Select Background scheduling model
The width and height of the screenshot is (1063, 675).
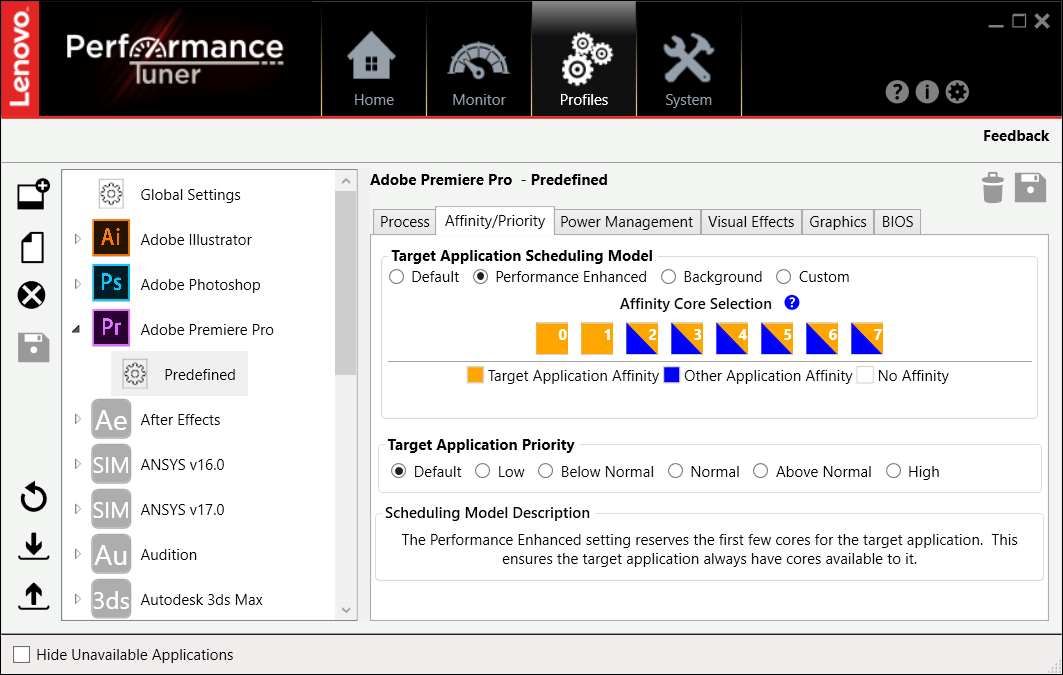click(x=711, y=277)
